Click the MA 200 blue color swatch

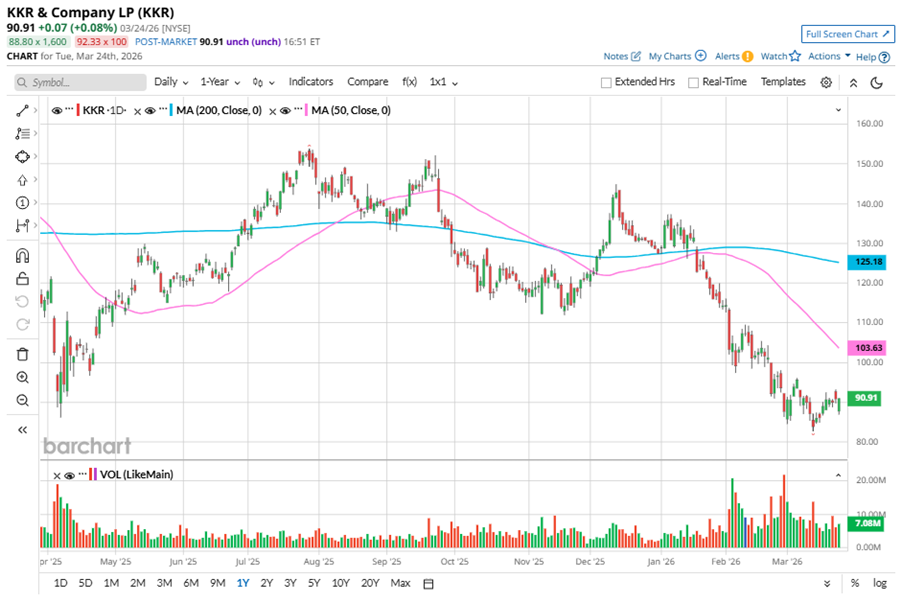click(171, 111)
